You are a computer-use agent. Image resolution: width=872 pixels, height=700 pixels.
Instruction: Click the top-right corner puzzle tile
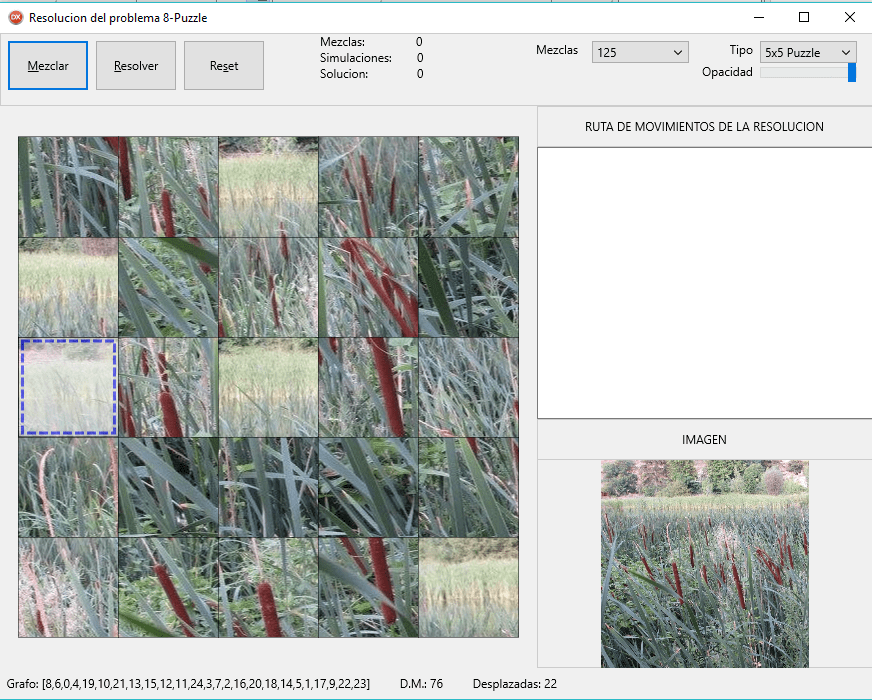pos(468,187)
